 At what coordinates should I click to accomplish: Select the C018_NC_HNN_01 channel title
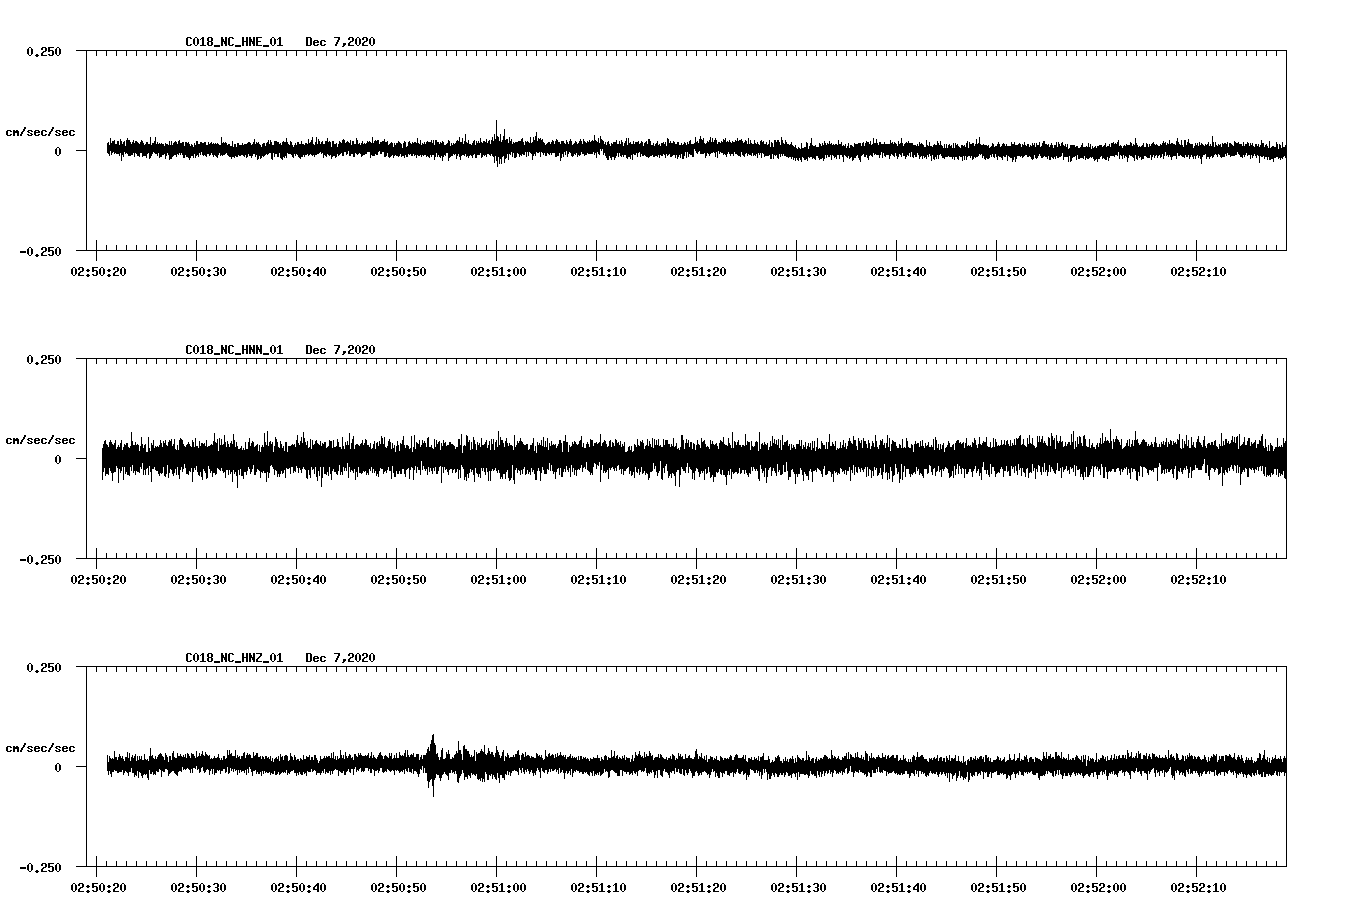tap(232, 349)
